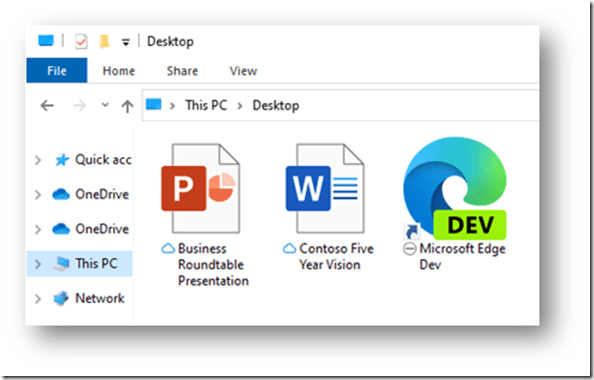The image size is (594, 380).
Task: Expand the This PC tree node
Action: (38, 264)
